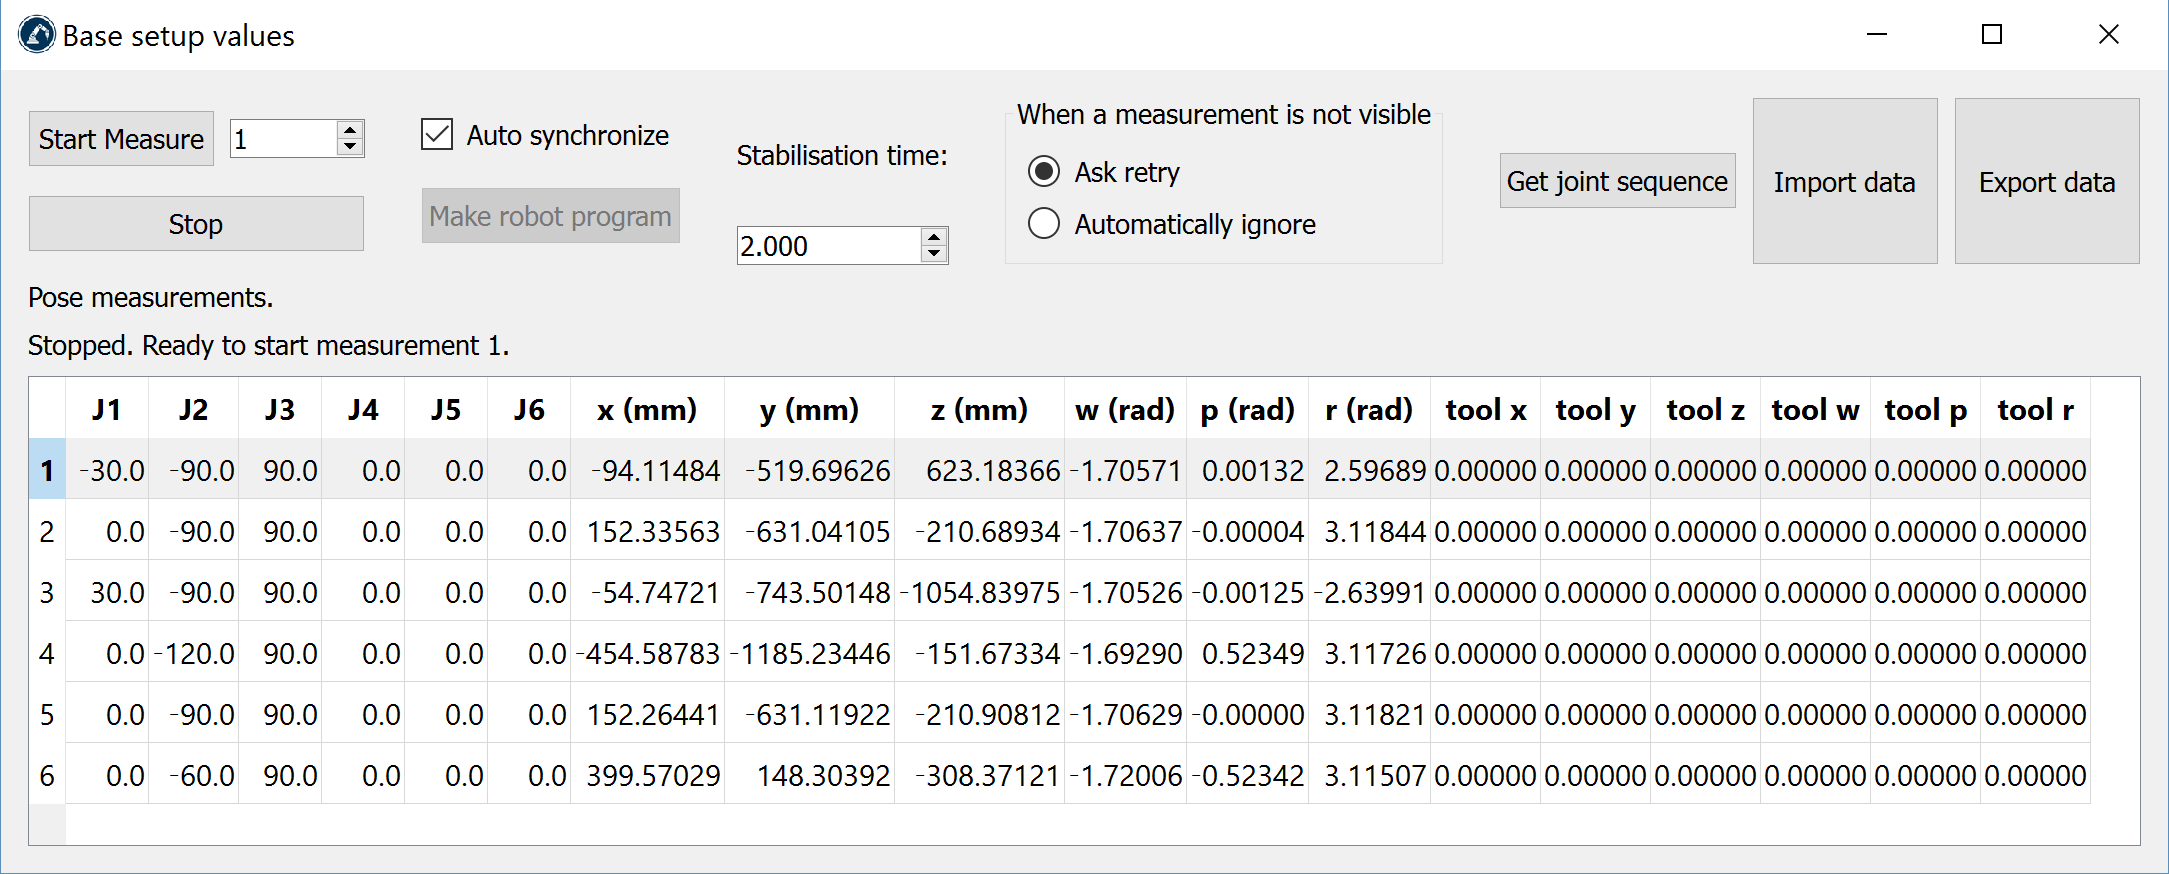Click the RoboDK app icon in title bar
Image resolution: width=2169 pixels, height=874 pixels.
click(x=37, y=35)
